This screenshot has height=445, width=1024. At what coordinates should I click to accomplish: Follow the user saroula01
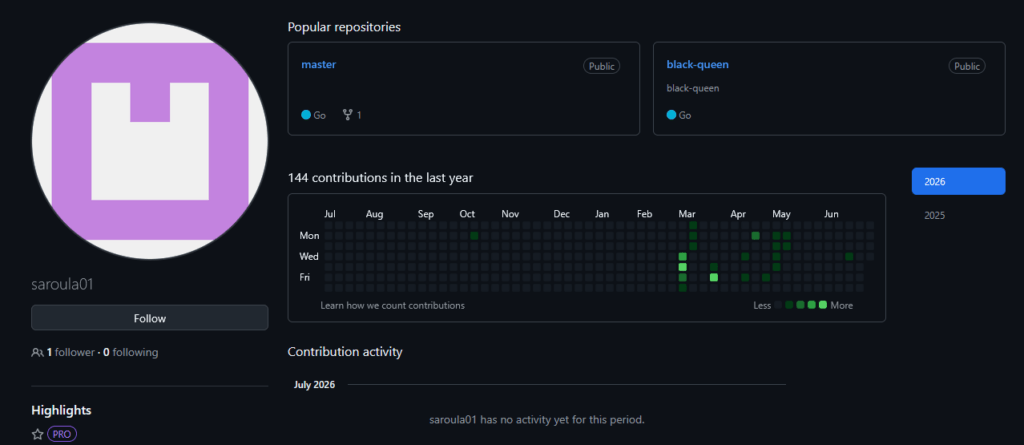pos(150,318)
